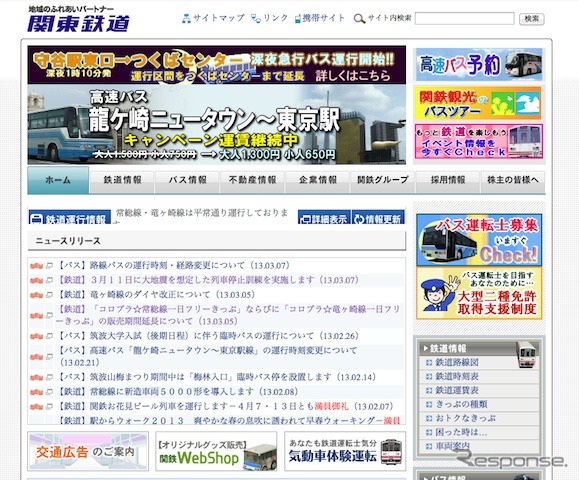Click the magnifier search icon
579x480 pixels.
[x=359, y=18]
